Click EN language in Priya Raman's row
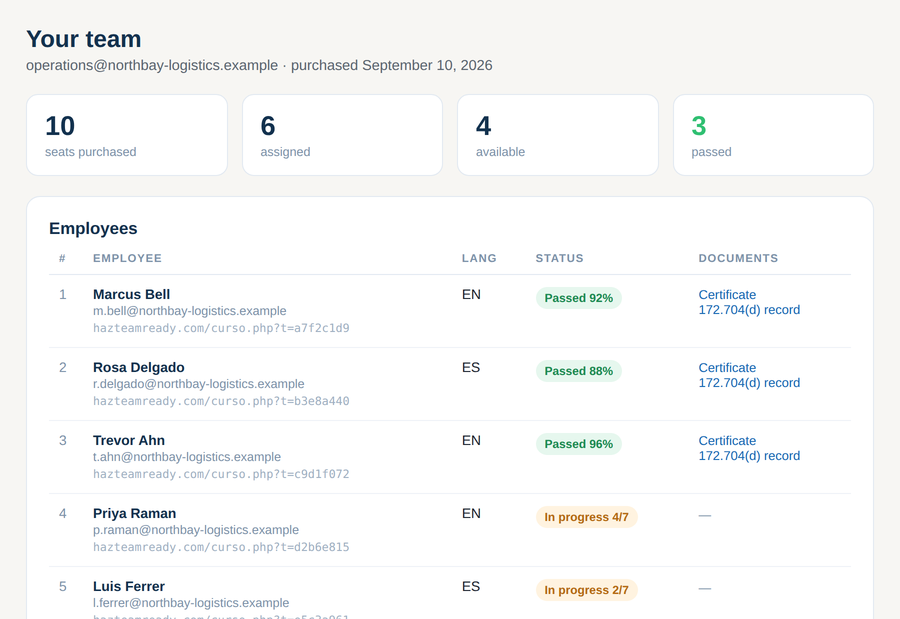Viewport: 900px width, 619px height. point(471,513)
